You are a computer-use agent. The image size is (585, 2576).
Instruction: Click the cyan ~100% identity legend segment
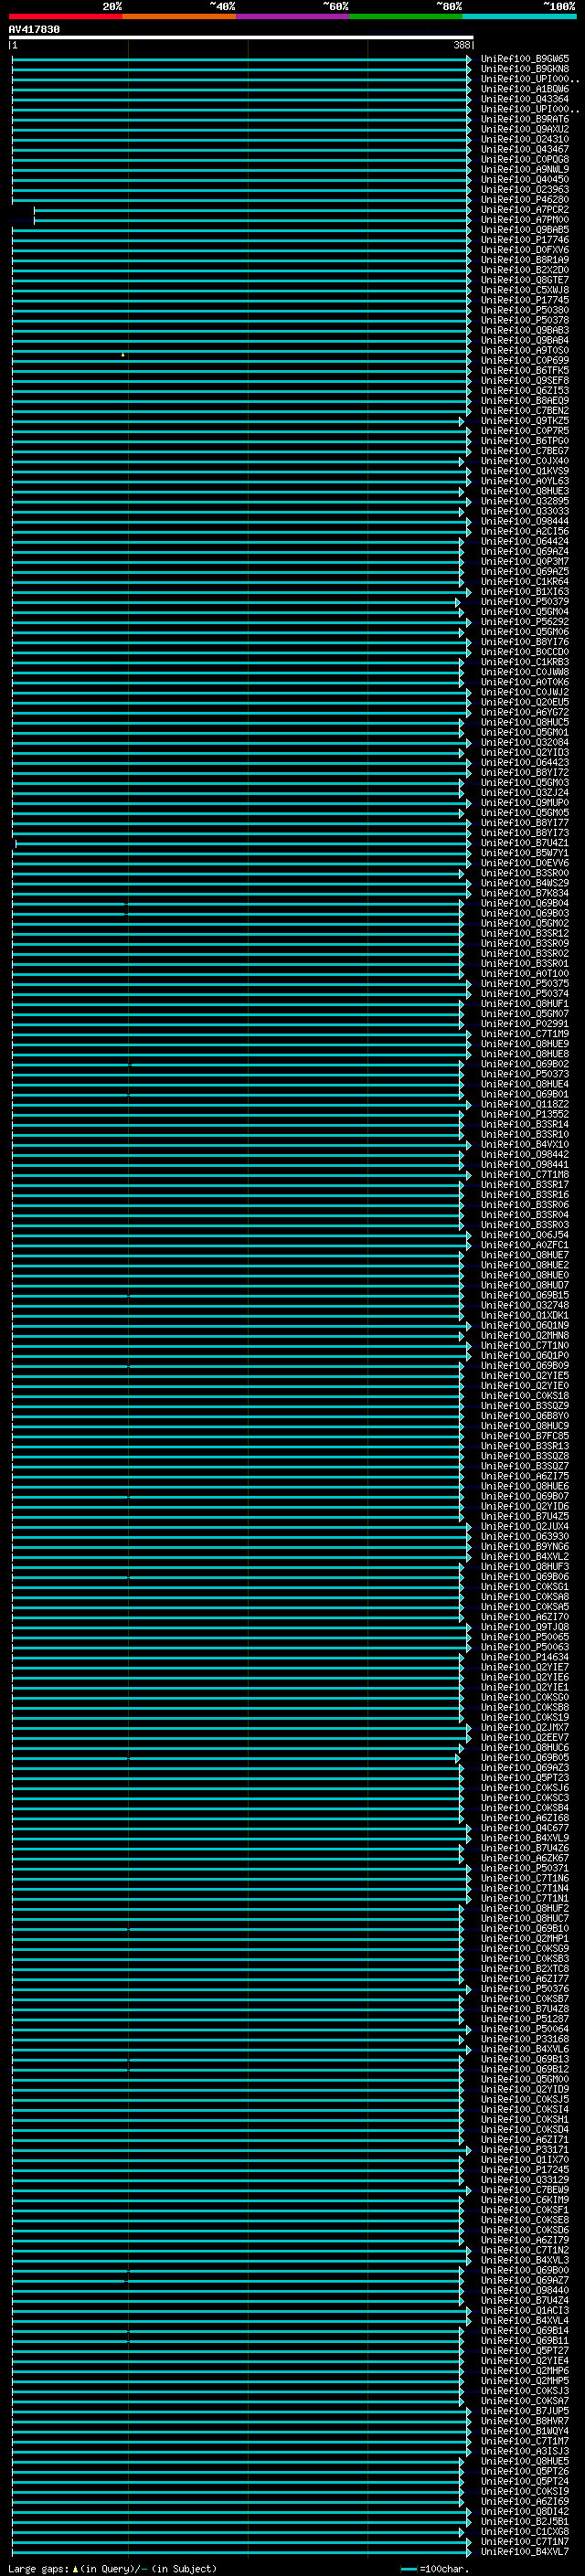pos(519,16)
